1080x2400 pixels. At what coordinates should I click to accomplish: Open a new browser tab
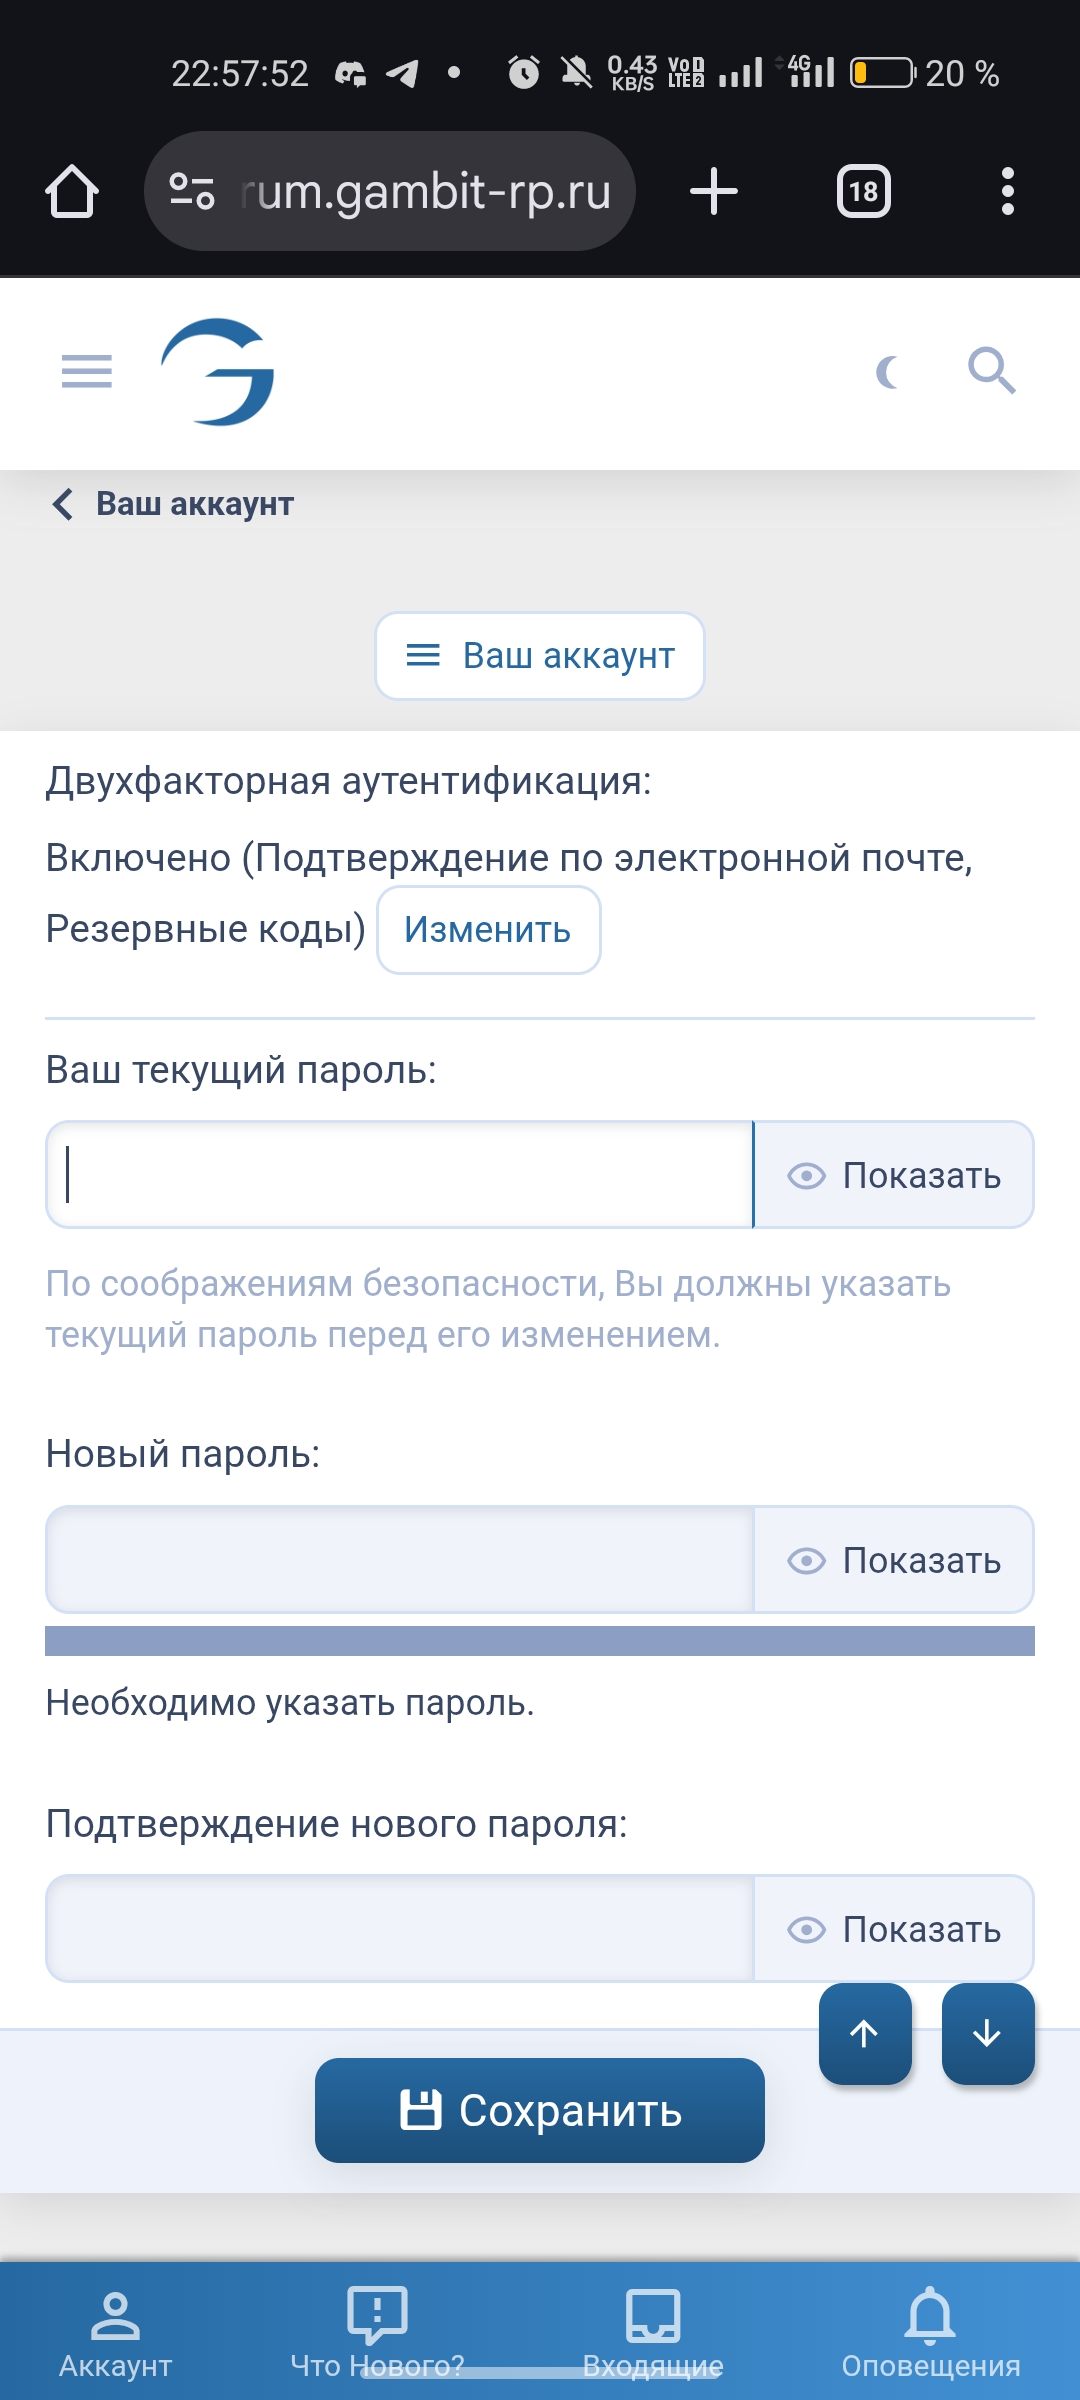coord(714,191)
